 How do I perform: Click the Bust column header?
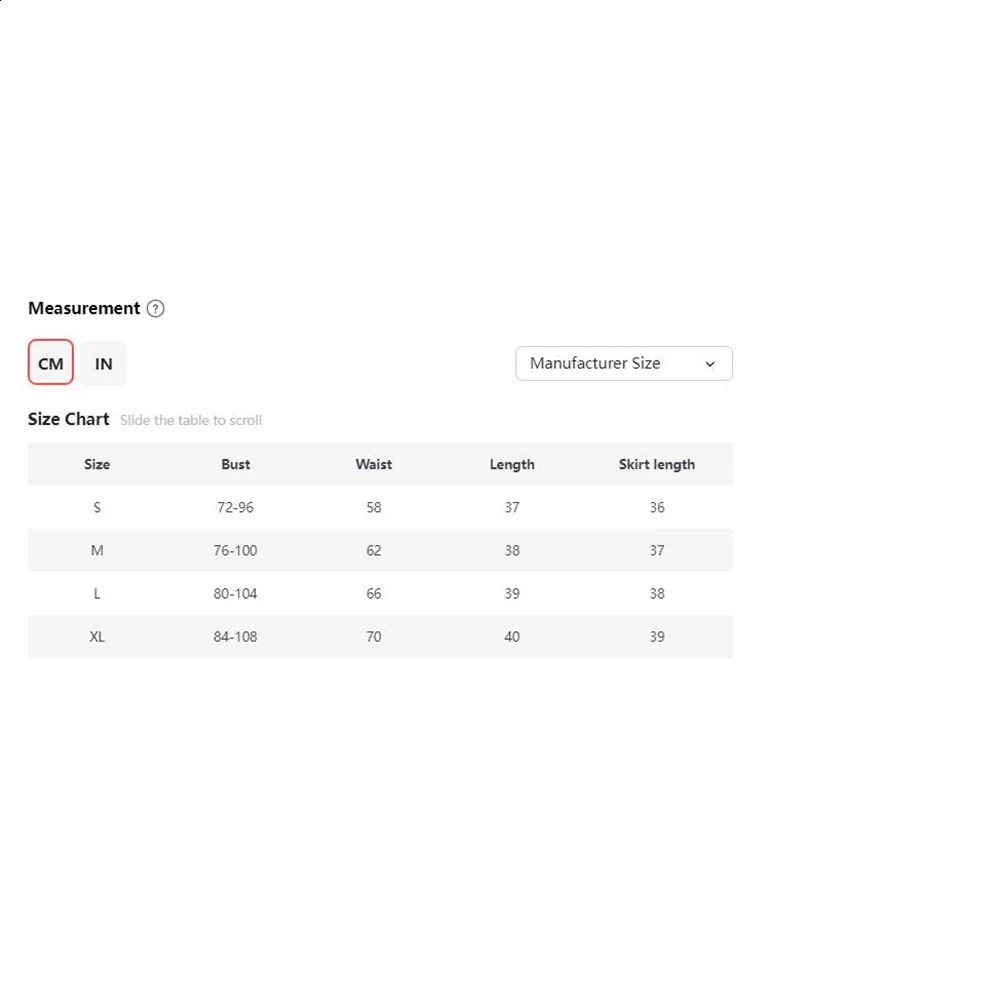click(x=236, y=464)
